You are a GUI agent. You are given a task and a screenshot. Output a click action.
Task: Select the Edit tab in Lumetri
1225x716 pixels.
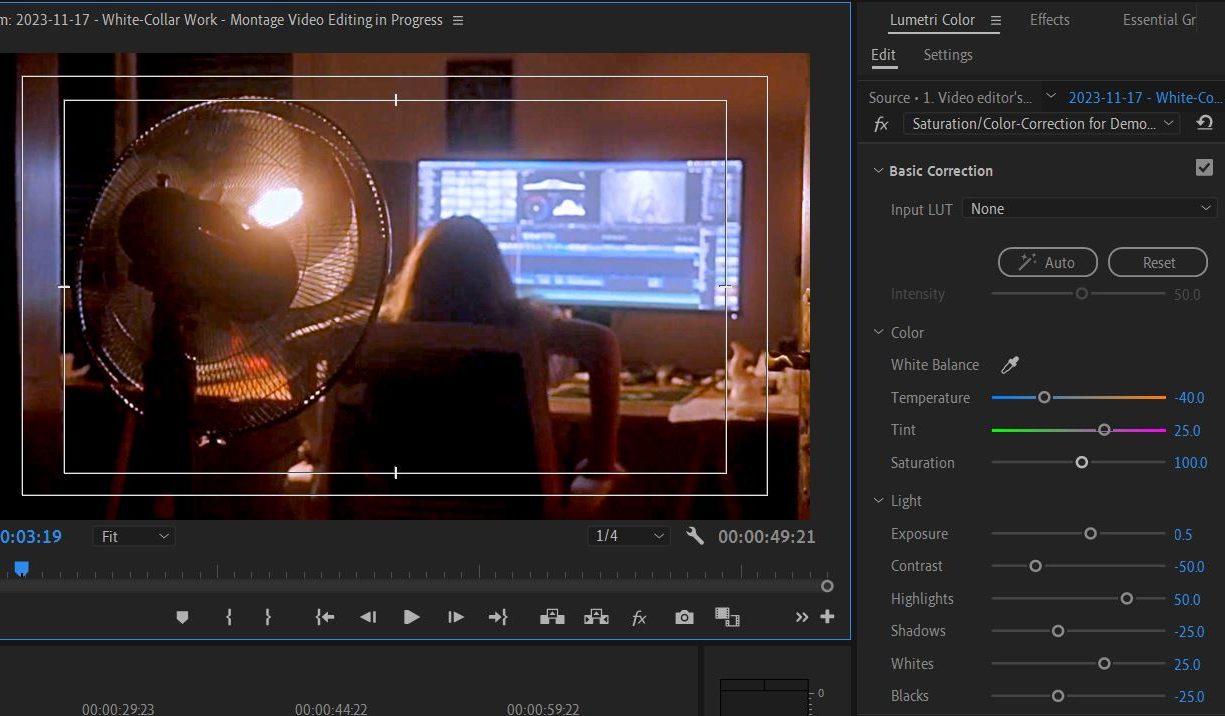click(883, 55)
